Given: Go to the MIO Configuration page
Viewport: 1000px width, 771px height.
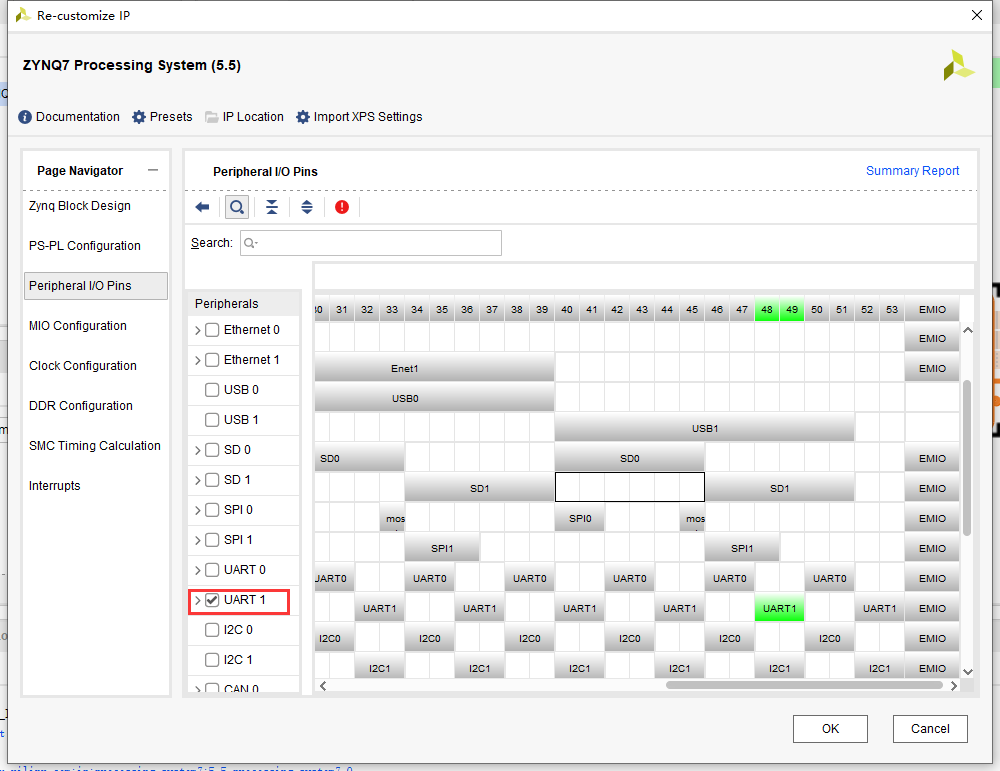Looking at the screenshot, I should [x=78, y=326].
